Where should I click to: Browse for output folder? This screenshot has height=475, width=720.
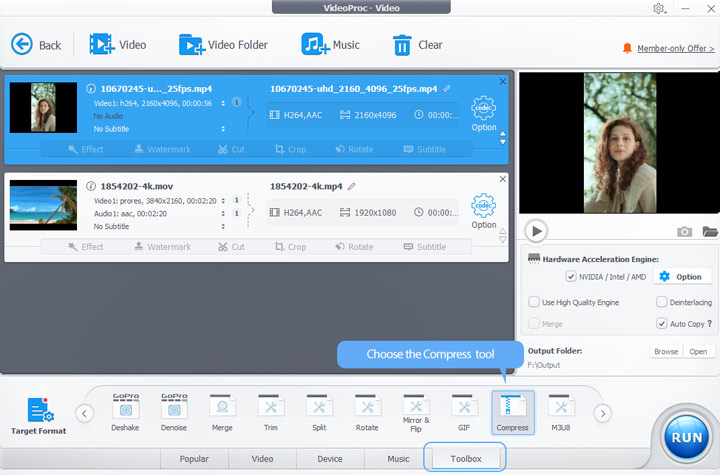point(666,351)
